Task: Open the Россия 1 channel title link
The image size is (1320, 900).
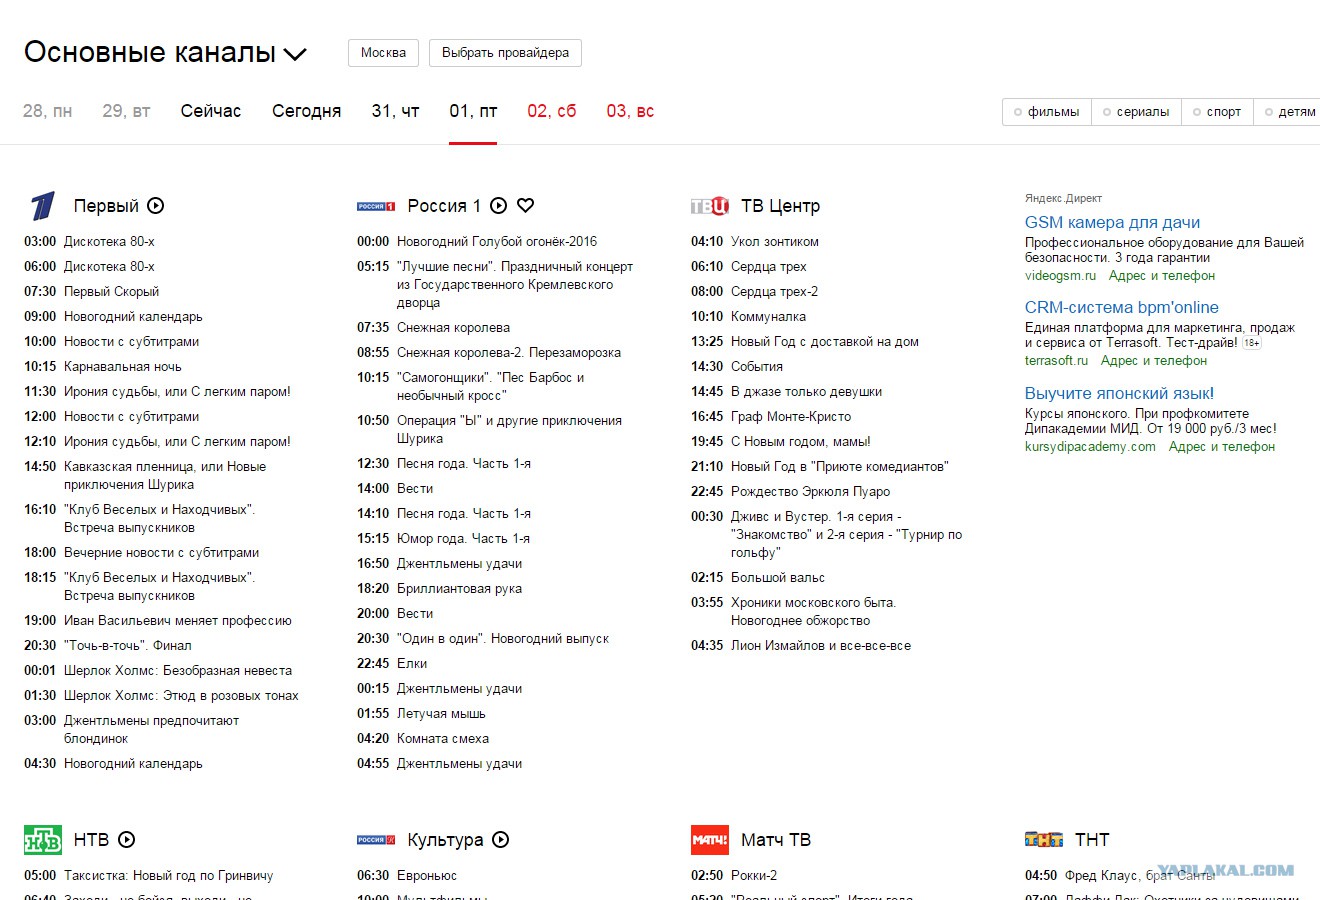Action: (444, 206)
